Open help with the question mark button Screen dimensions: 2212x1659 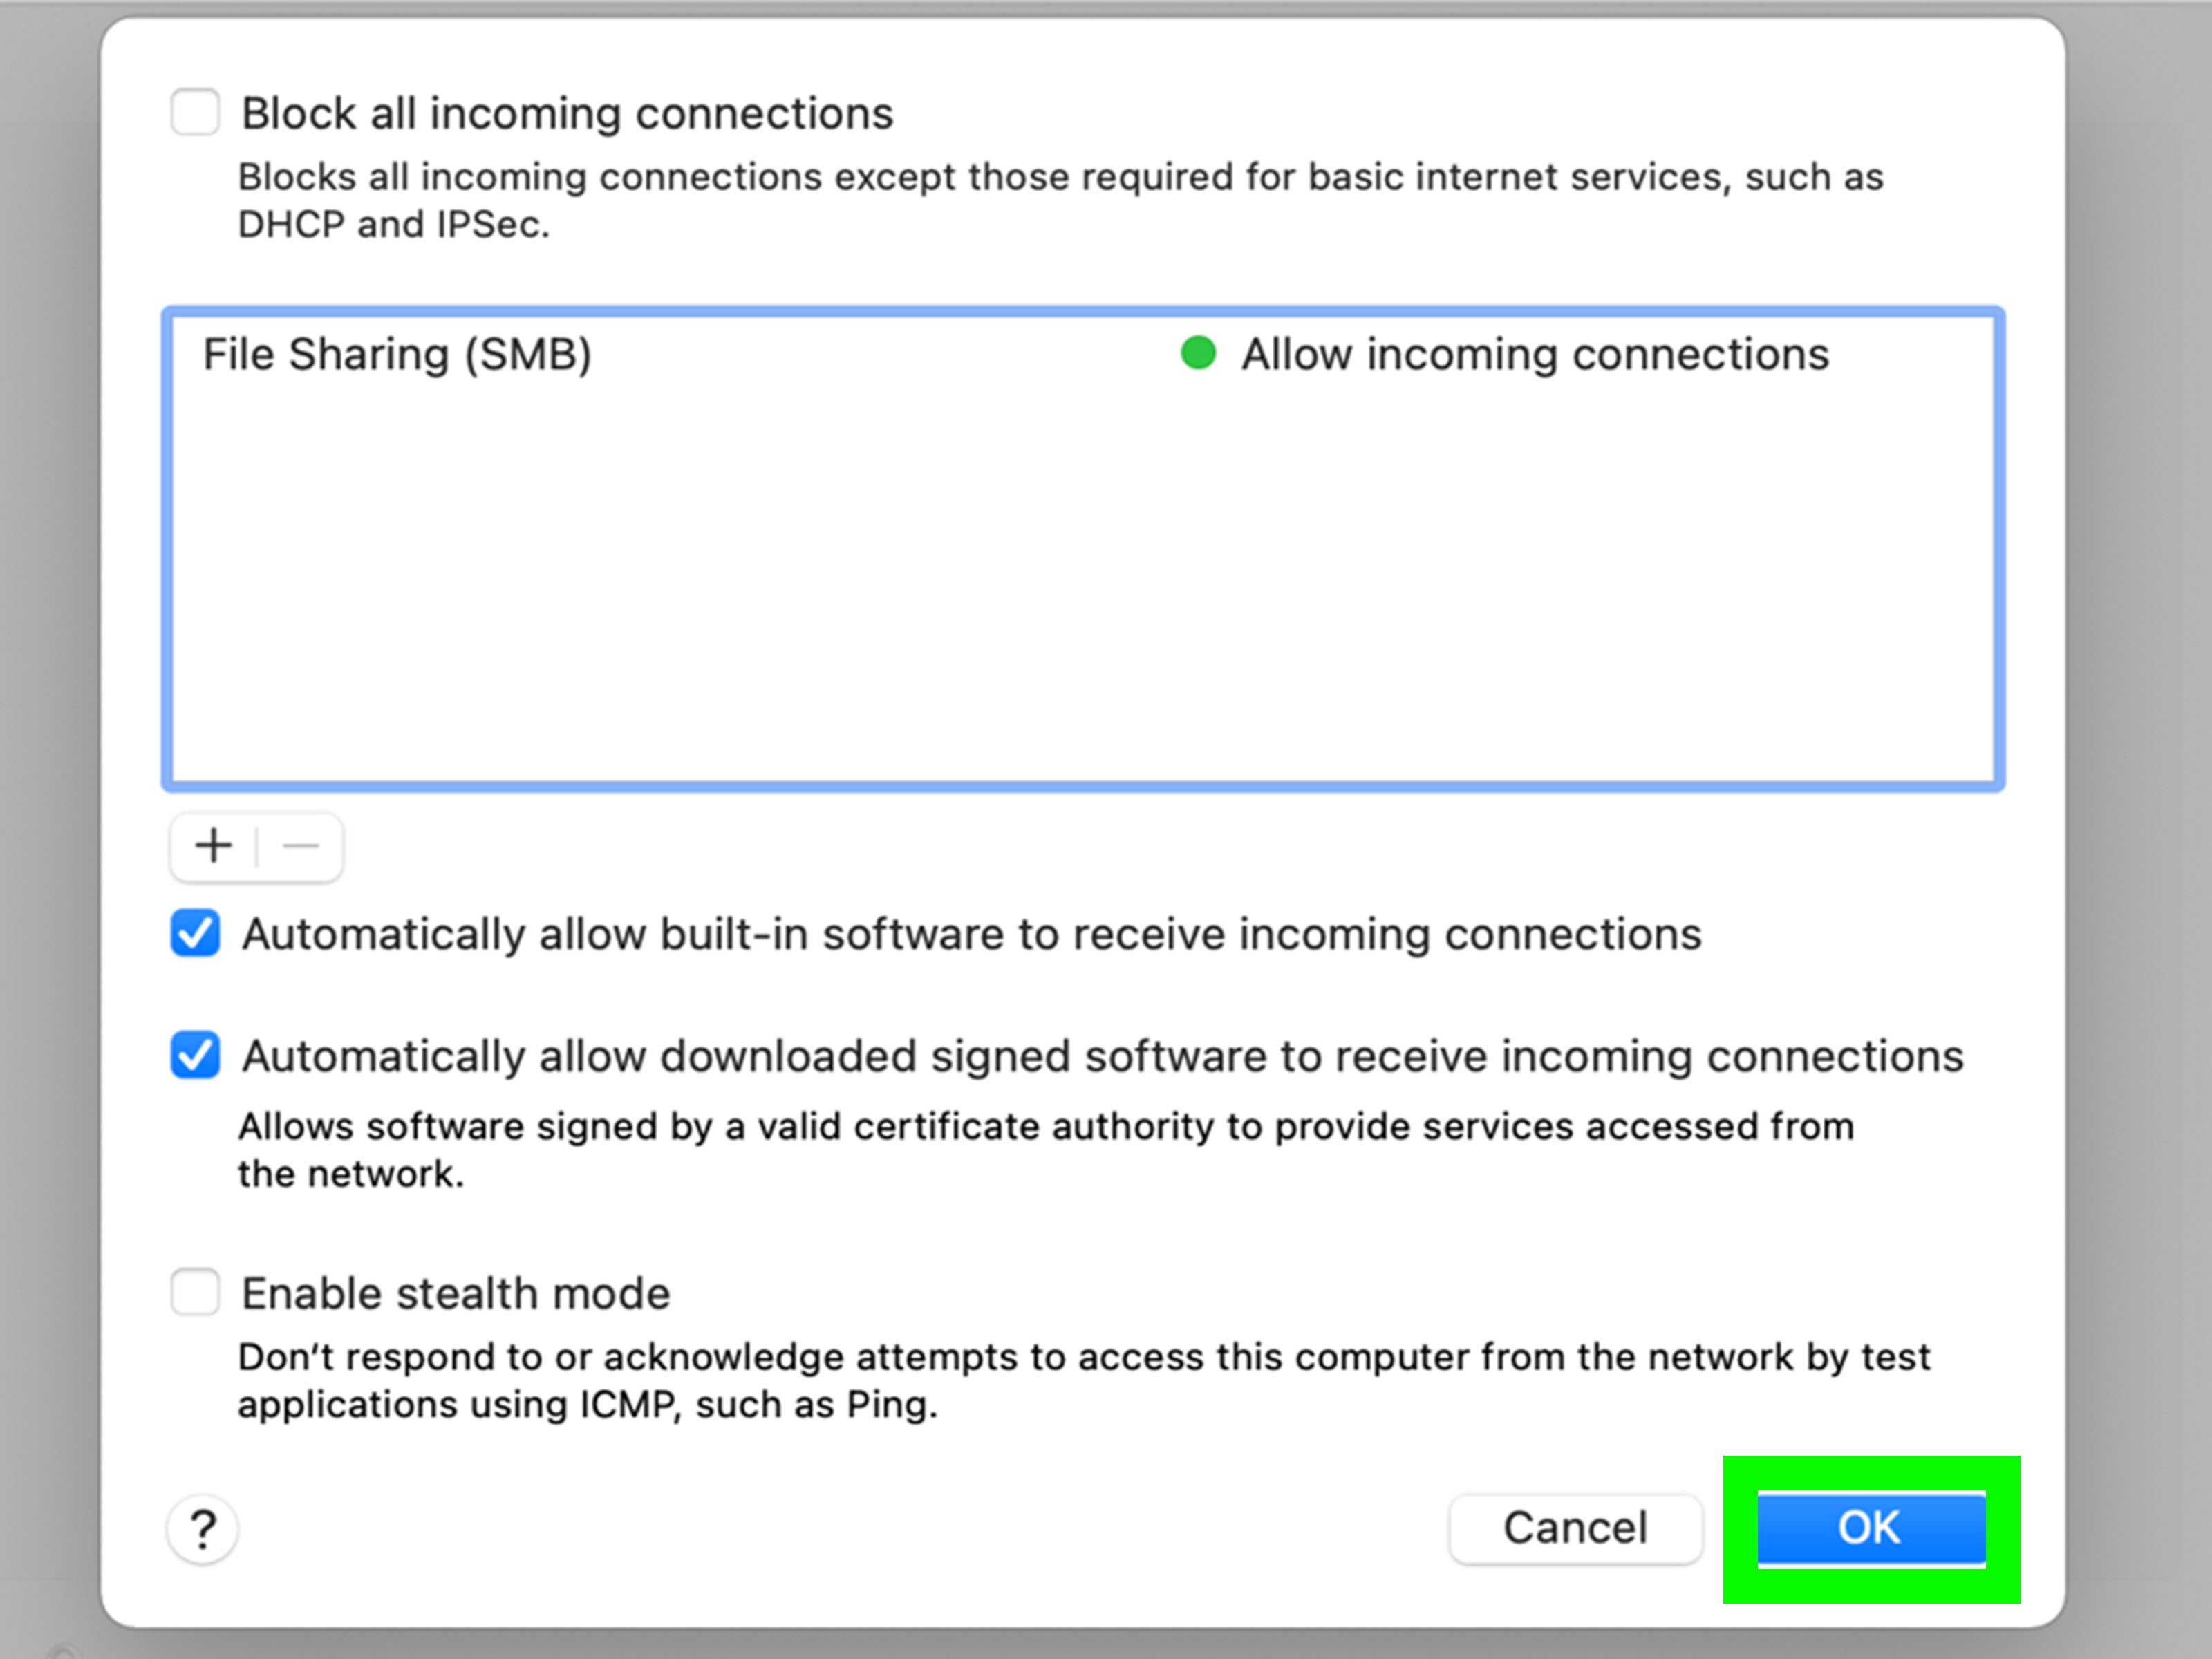203,1529
